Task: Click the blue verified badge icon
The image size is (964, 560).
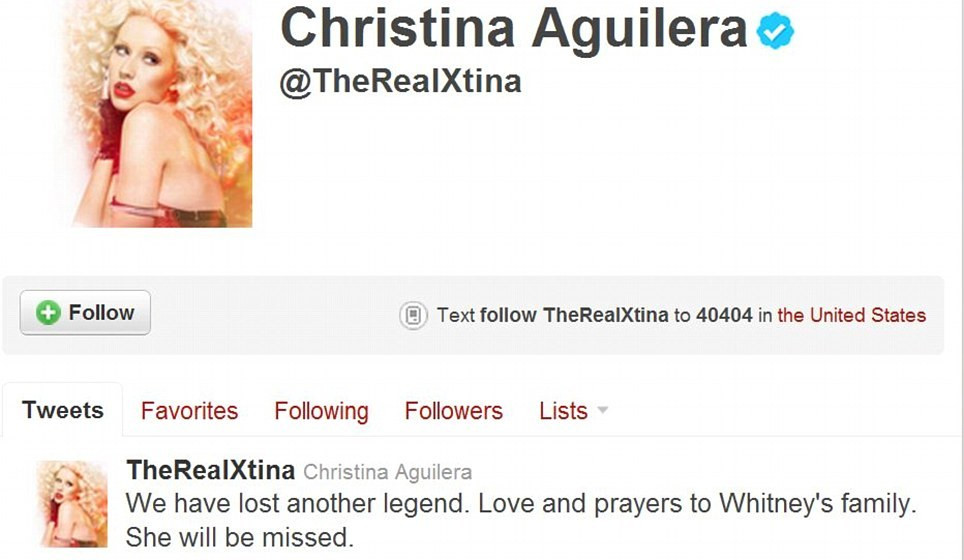Action: point(775,30)
